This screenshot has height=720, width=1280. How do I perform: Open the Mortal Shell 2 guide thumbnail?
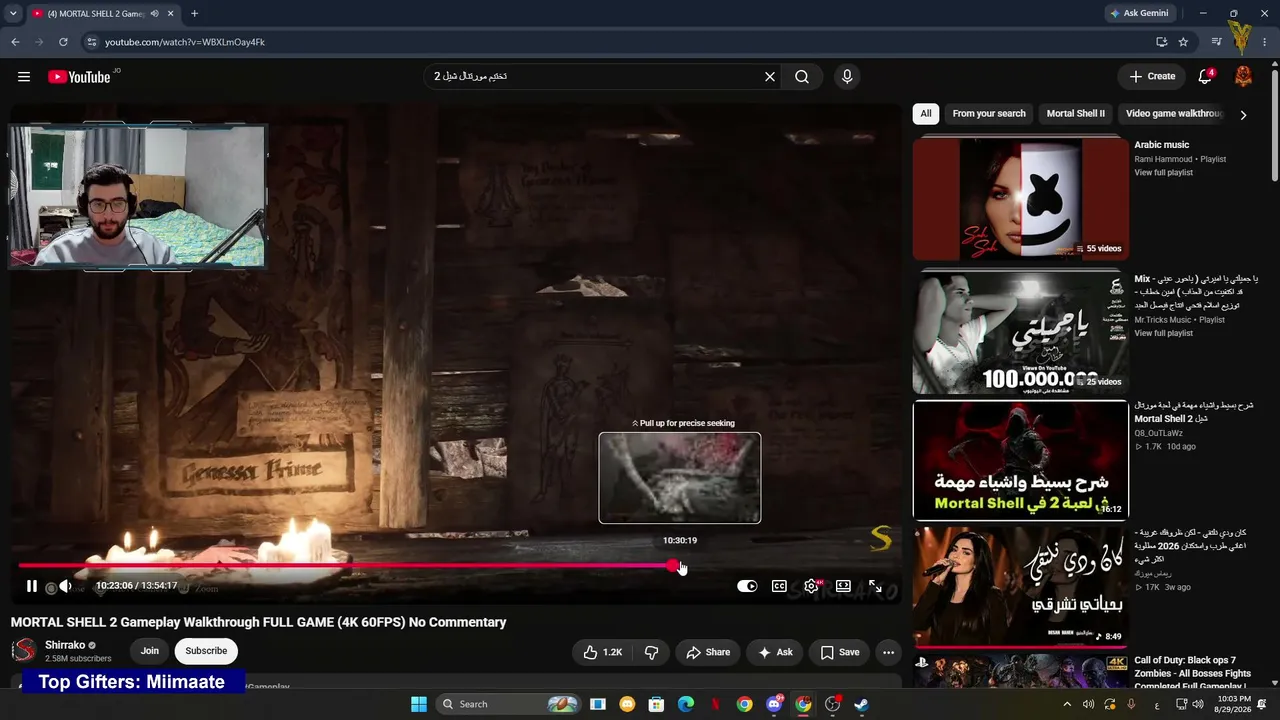1020,460
